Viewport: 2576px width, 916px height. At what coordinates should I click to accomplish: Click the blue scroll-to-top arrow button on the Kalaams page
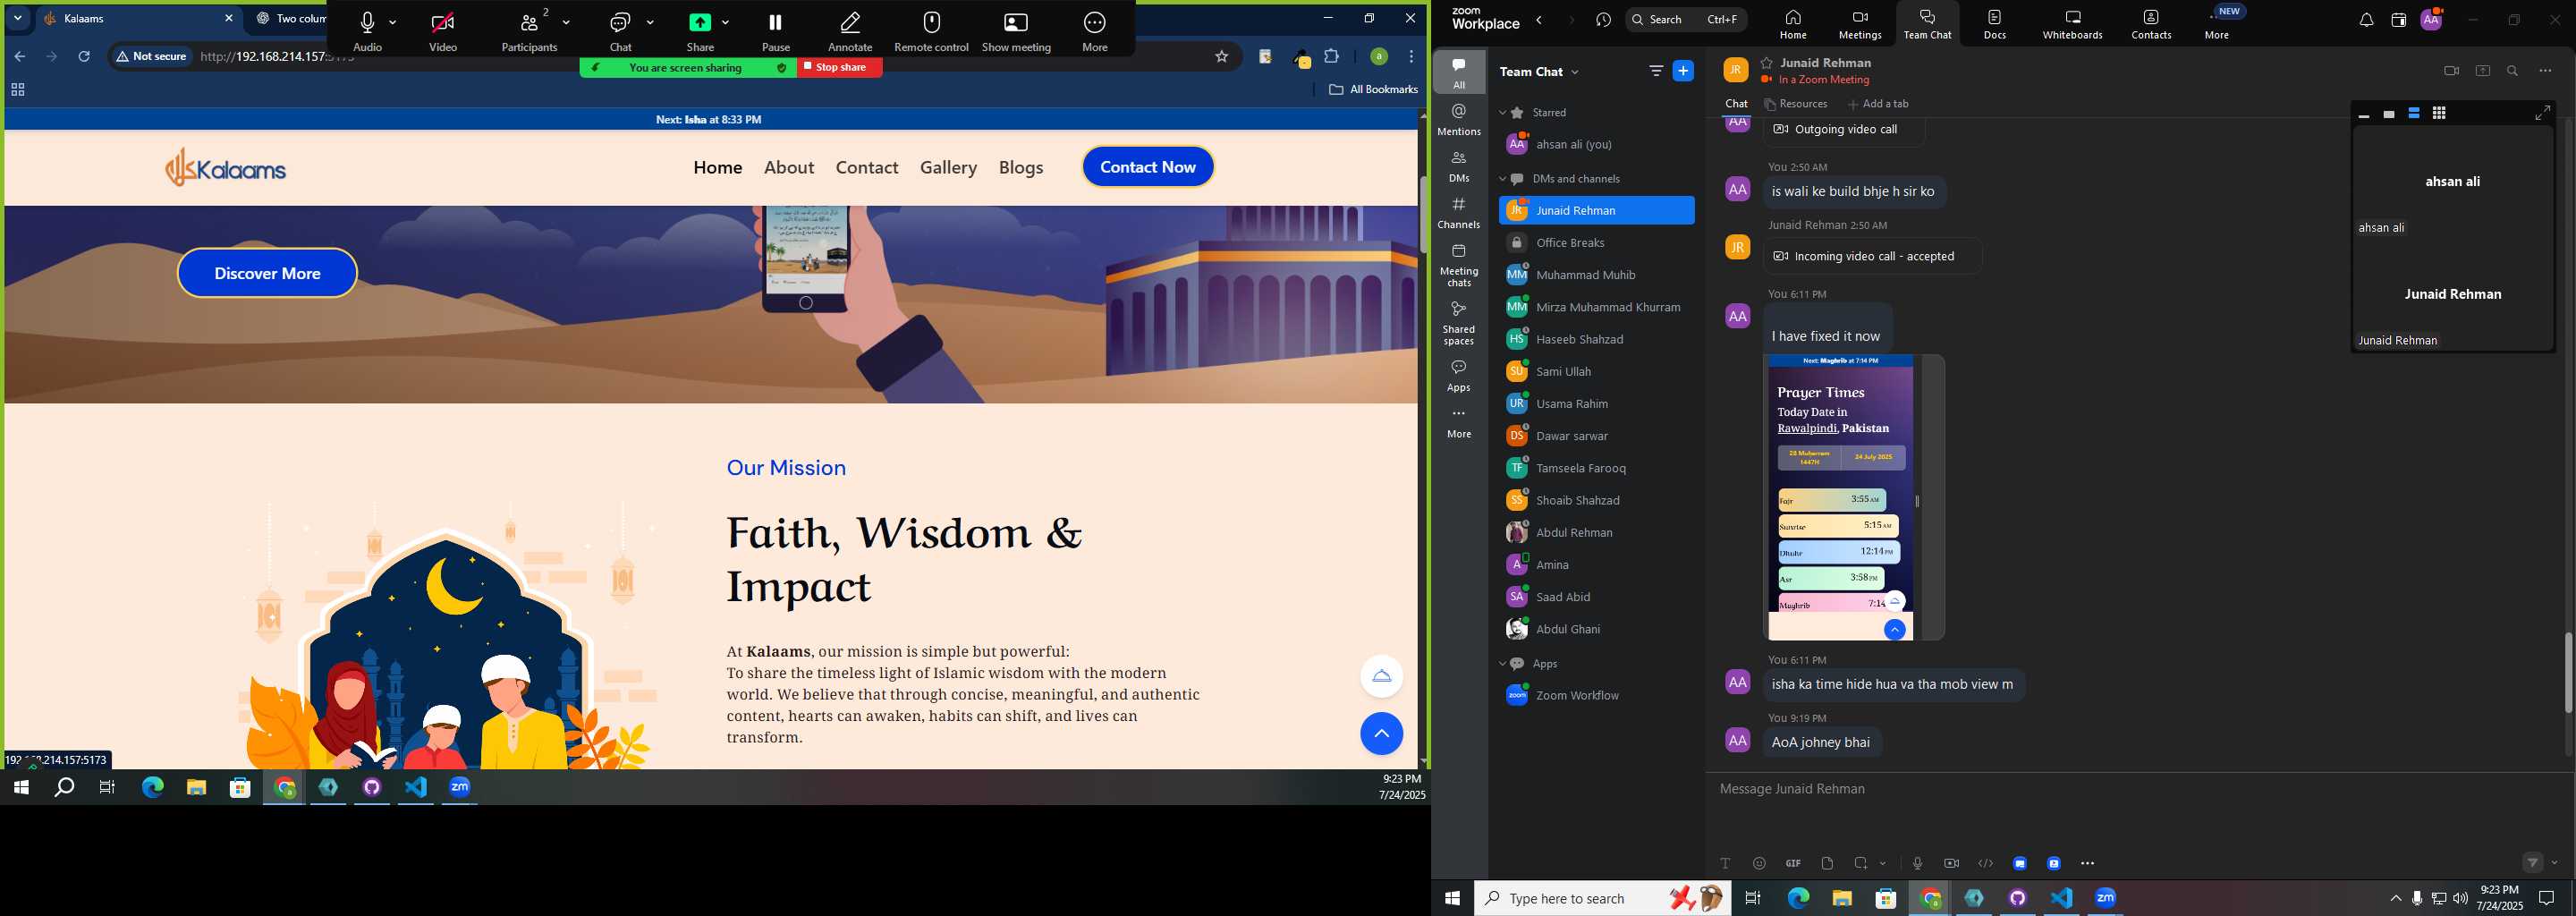(1381, 734)
